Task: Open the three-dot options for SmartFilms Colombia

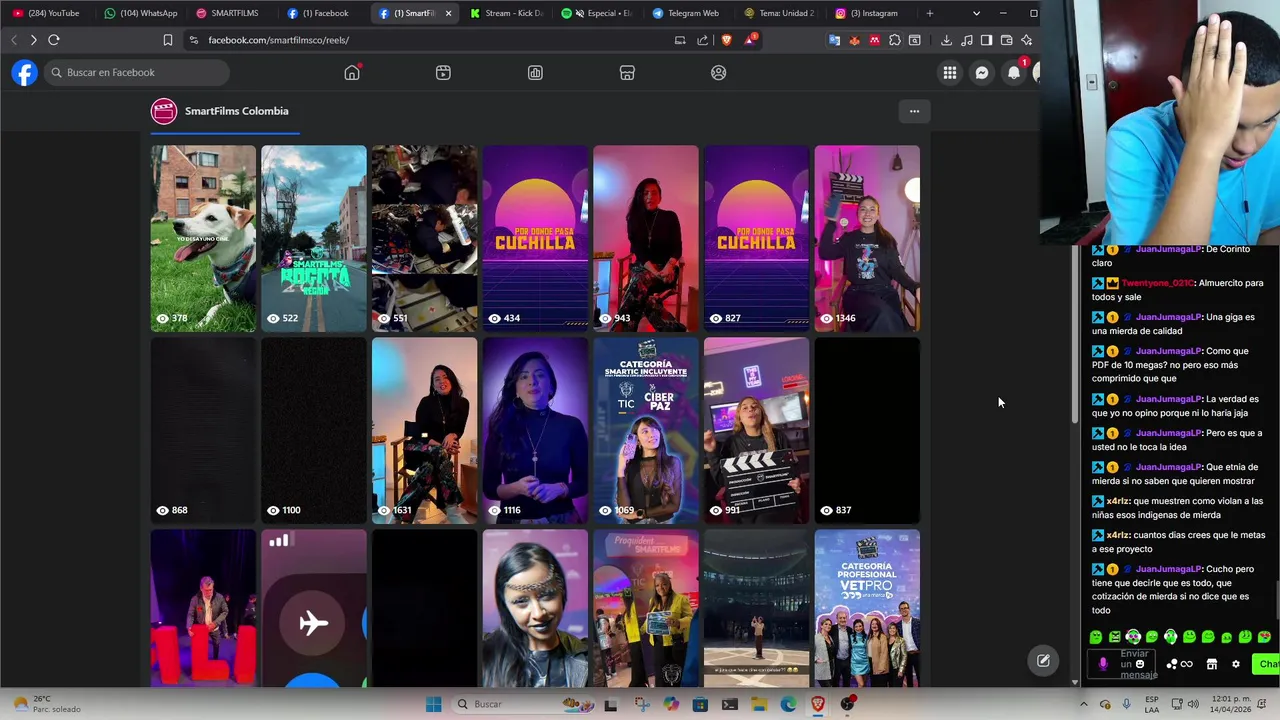Action: (x=914, y=111)
